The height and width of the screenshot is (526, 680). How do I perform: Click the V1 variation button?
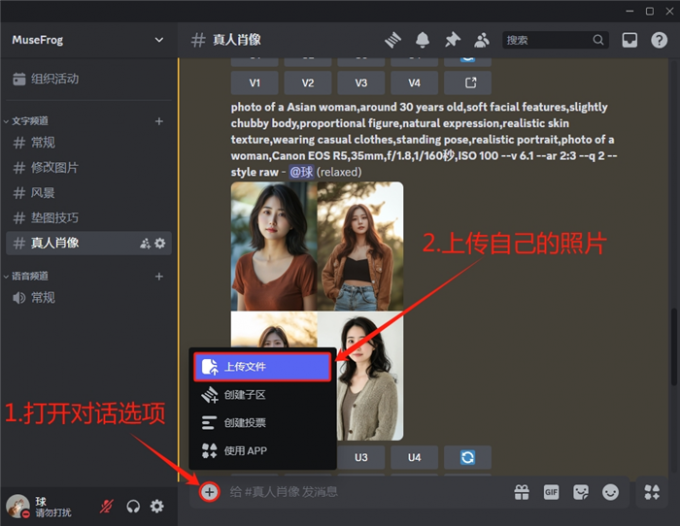click(255, 83)
